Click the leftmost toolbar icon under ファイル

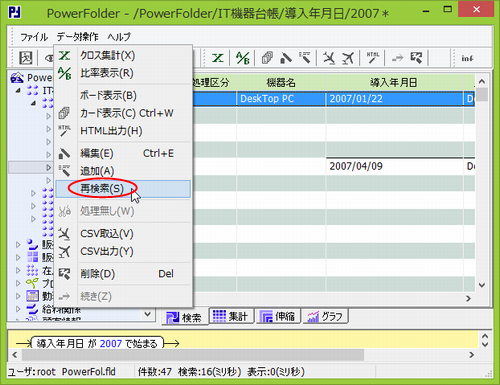pos(25,58)
